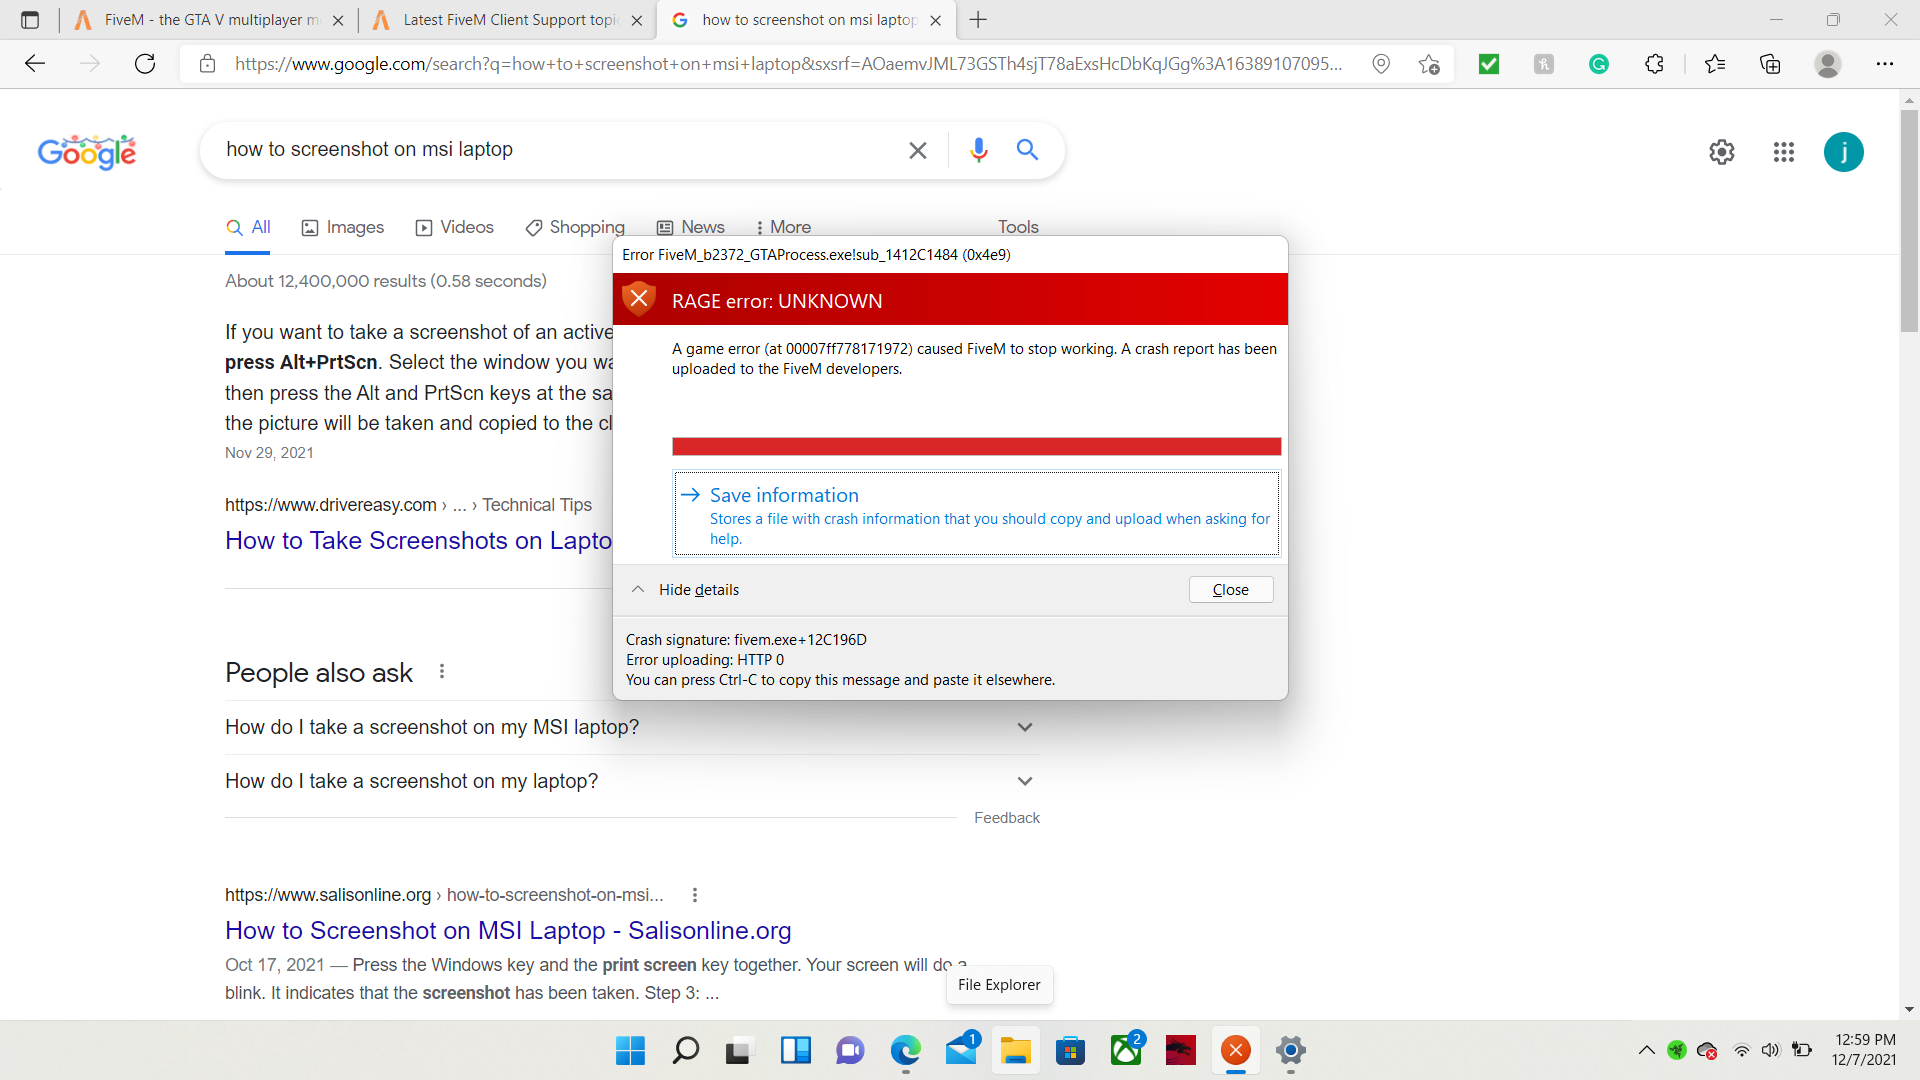Open the Salisonline.org screenshot guide link
This screenshot has height=1080, width=1920.
point(508,930)
